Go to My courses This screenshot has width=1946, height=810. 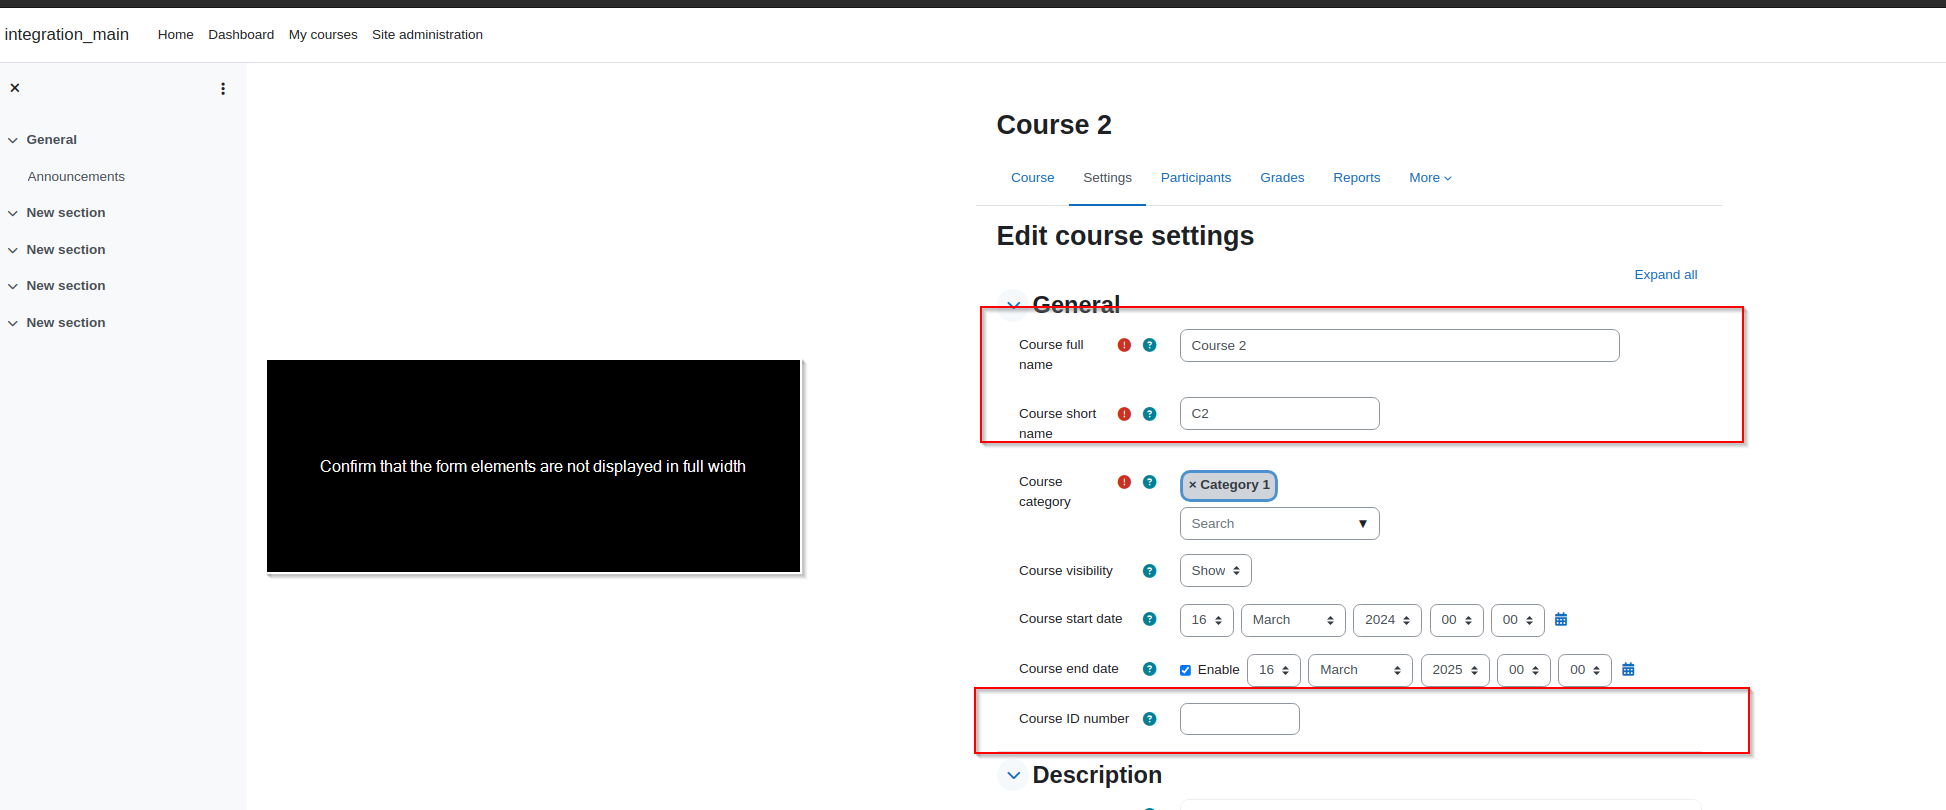click(x=323, y=35)
